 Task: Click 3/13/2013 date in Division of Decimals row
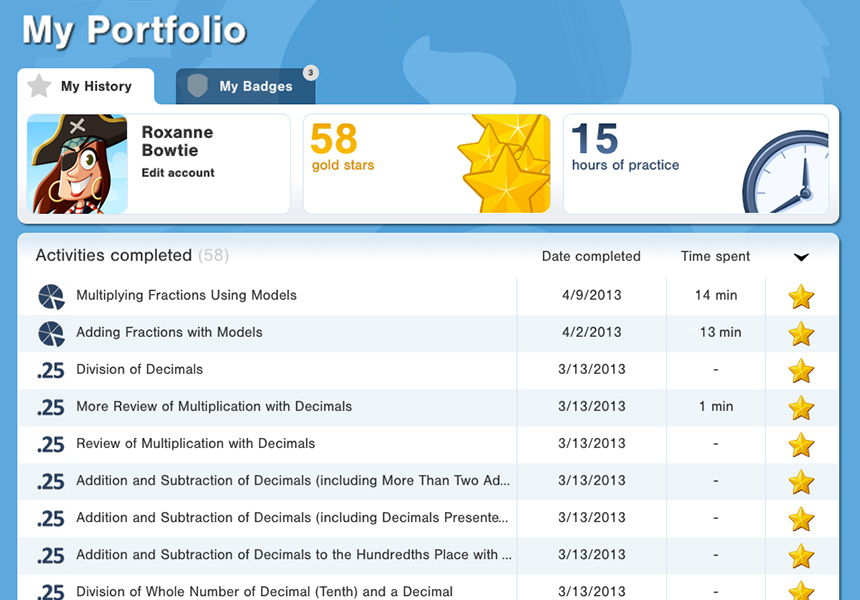coord(592,369)
